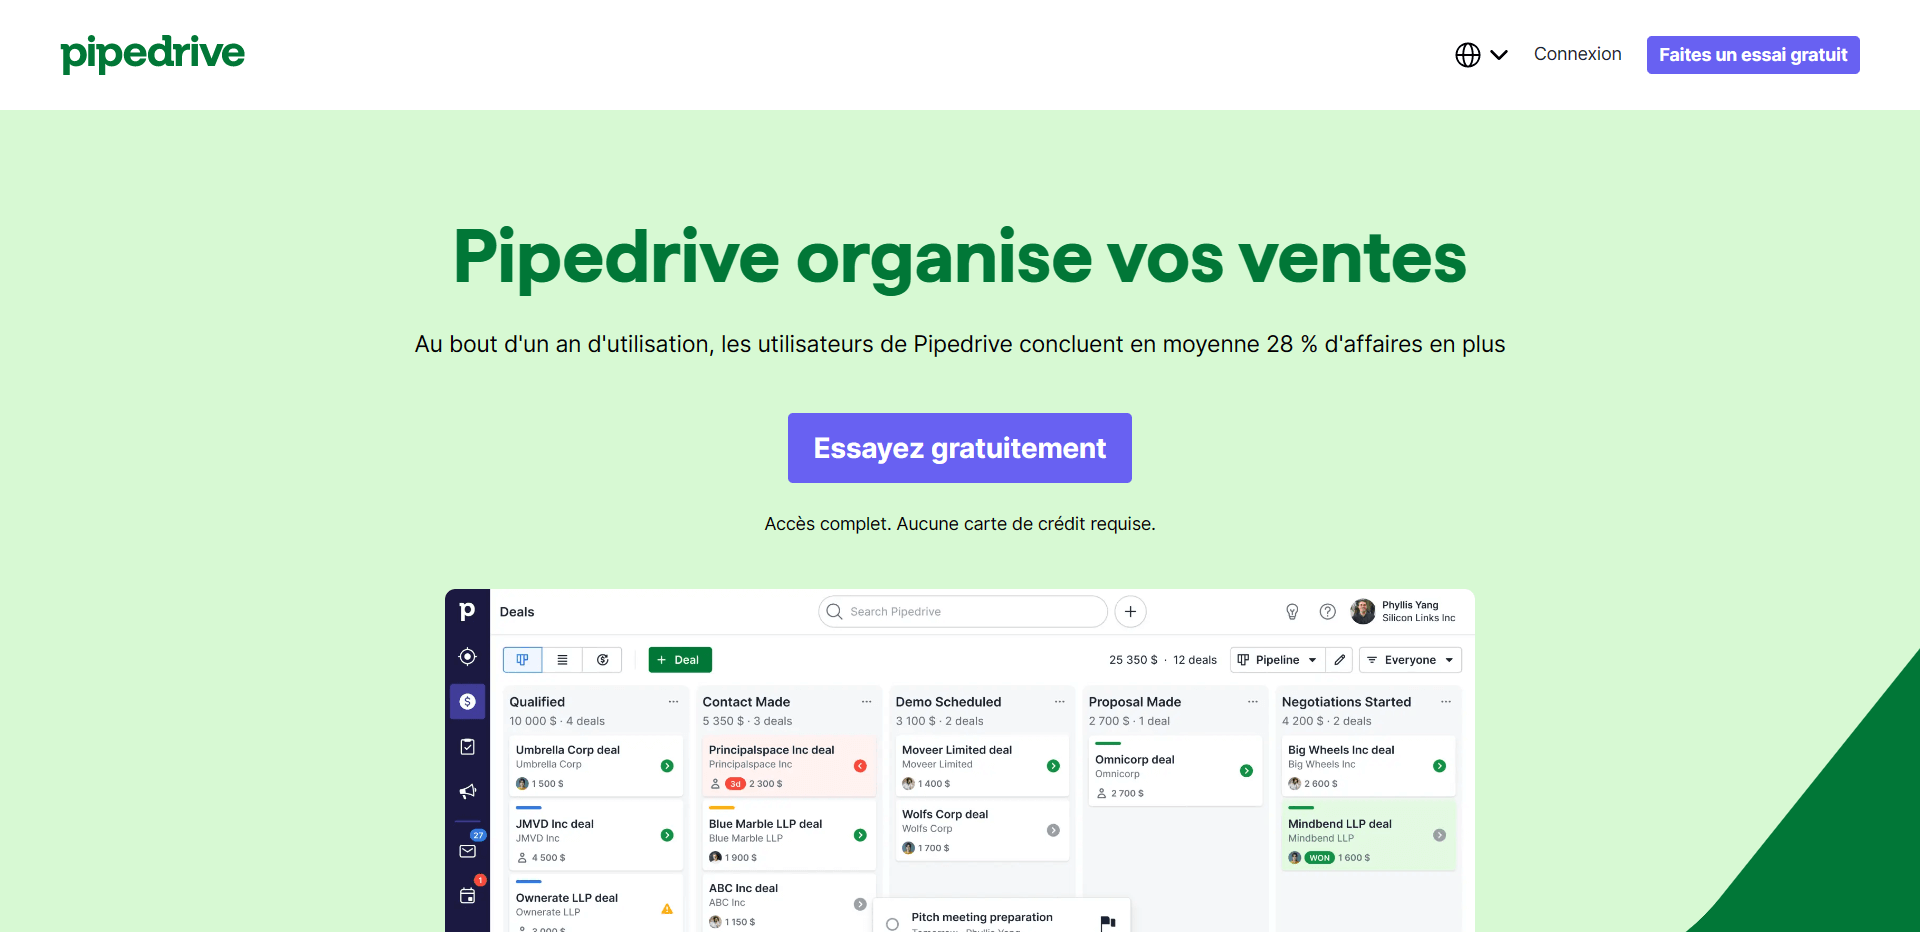1920x932 pixels.
Task: Click Umbrella Corp deal green activity icon
Action: (667, 766)
